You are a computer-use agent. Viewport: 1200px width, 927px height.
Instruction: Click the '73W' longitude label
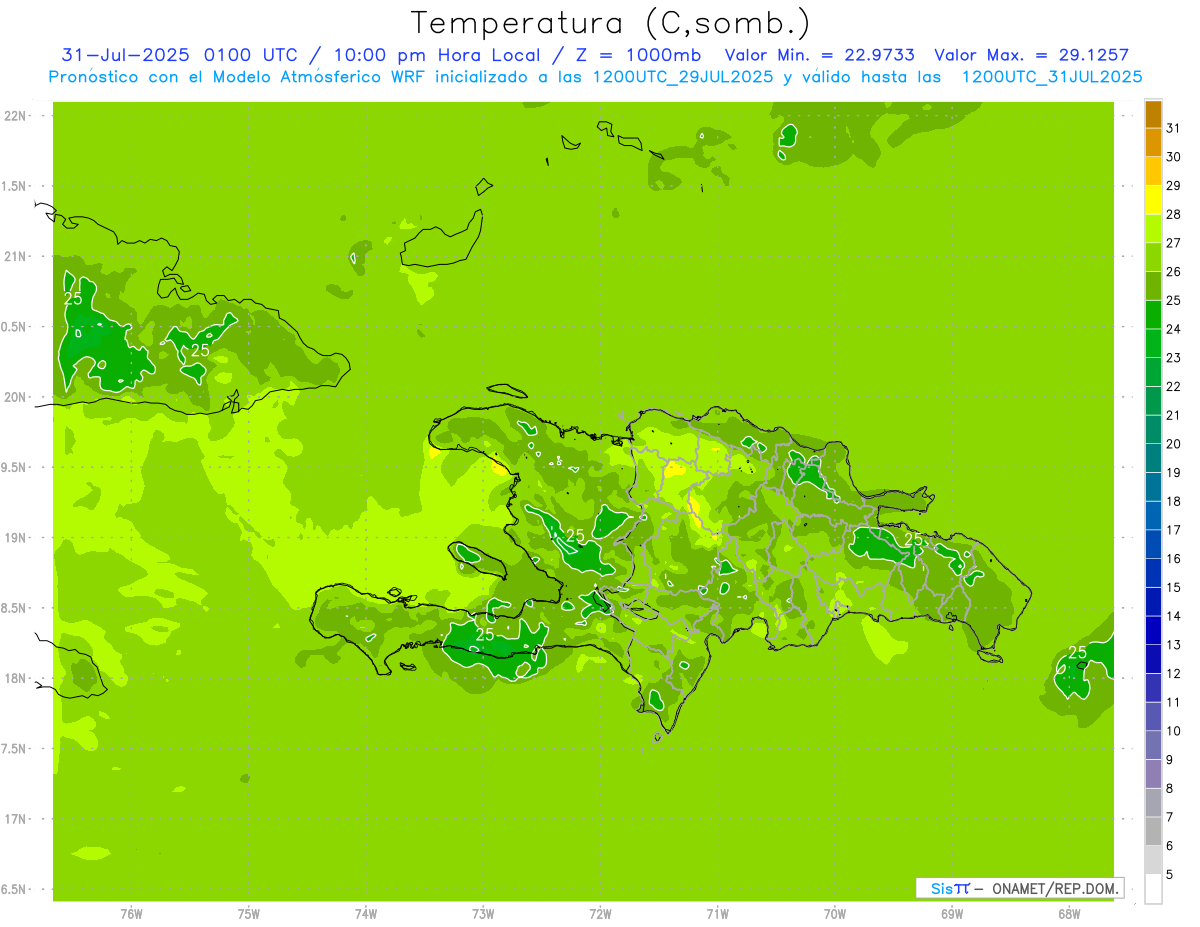pyautogui.click(x=483, y=913)
